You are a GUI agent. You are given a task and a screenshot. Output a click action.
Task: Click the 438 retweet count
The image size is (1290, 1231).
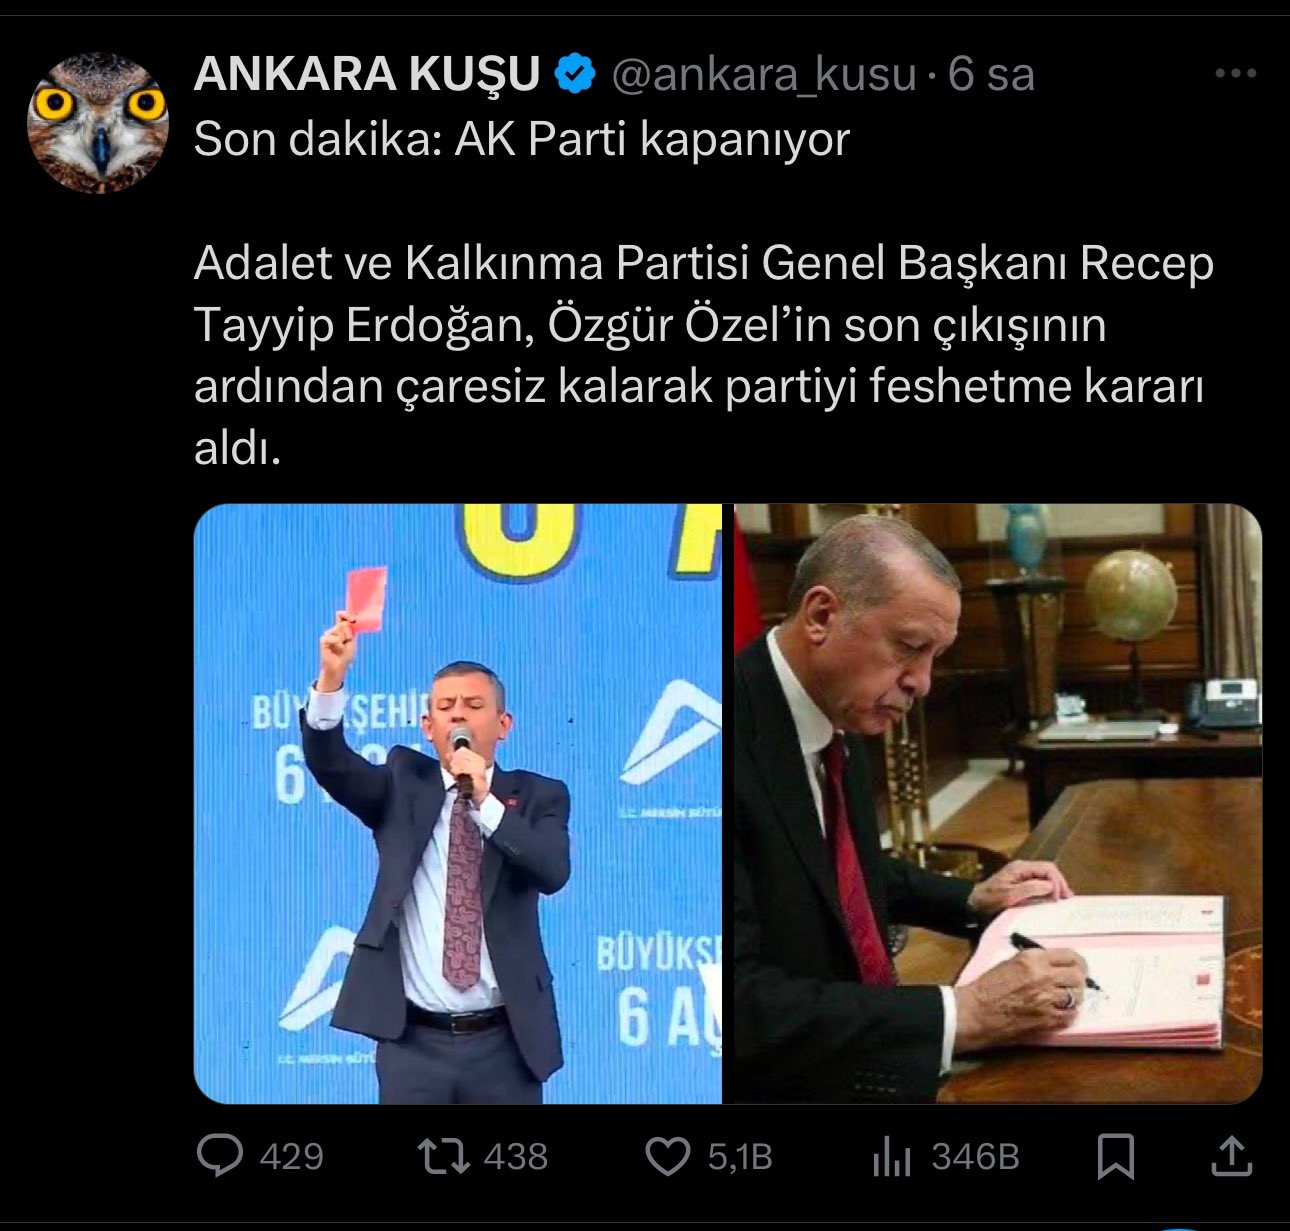click(516, 1157)
